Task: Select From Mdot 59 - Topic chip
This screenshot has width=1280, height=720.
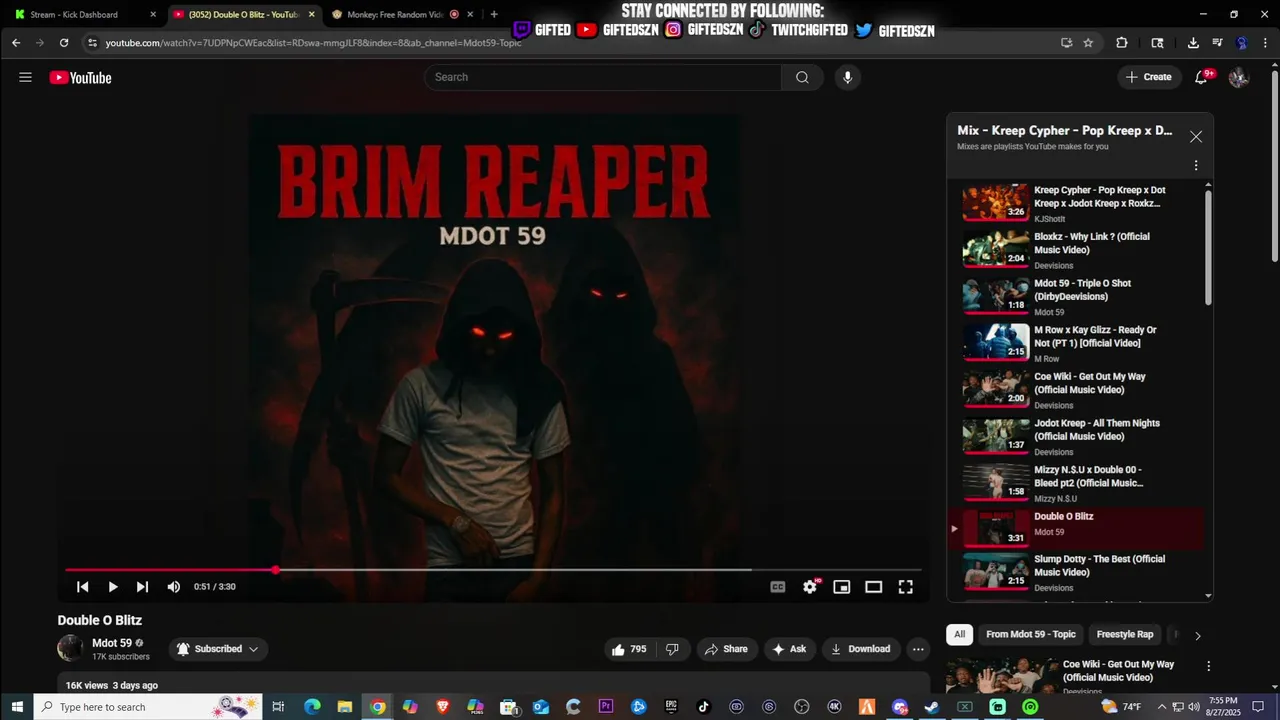Action: click(1030, 634)
